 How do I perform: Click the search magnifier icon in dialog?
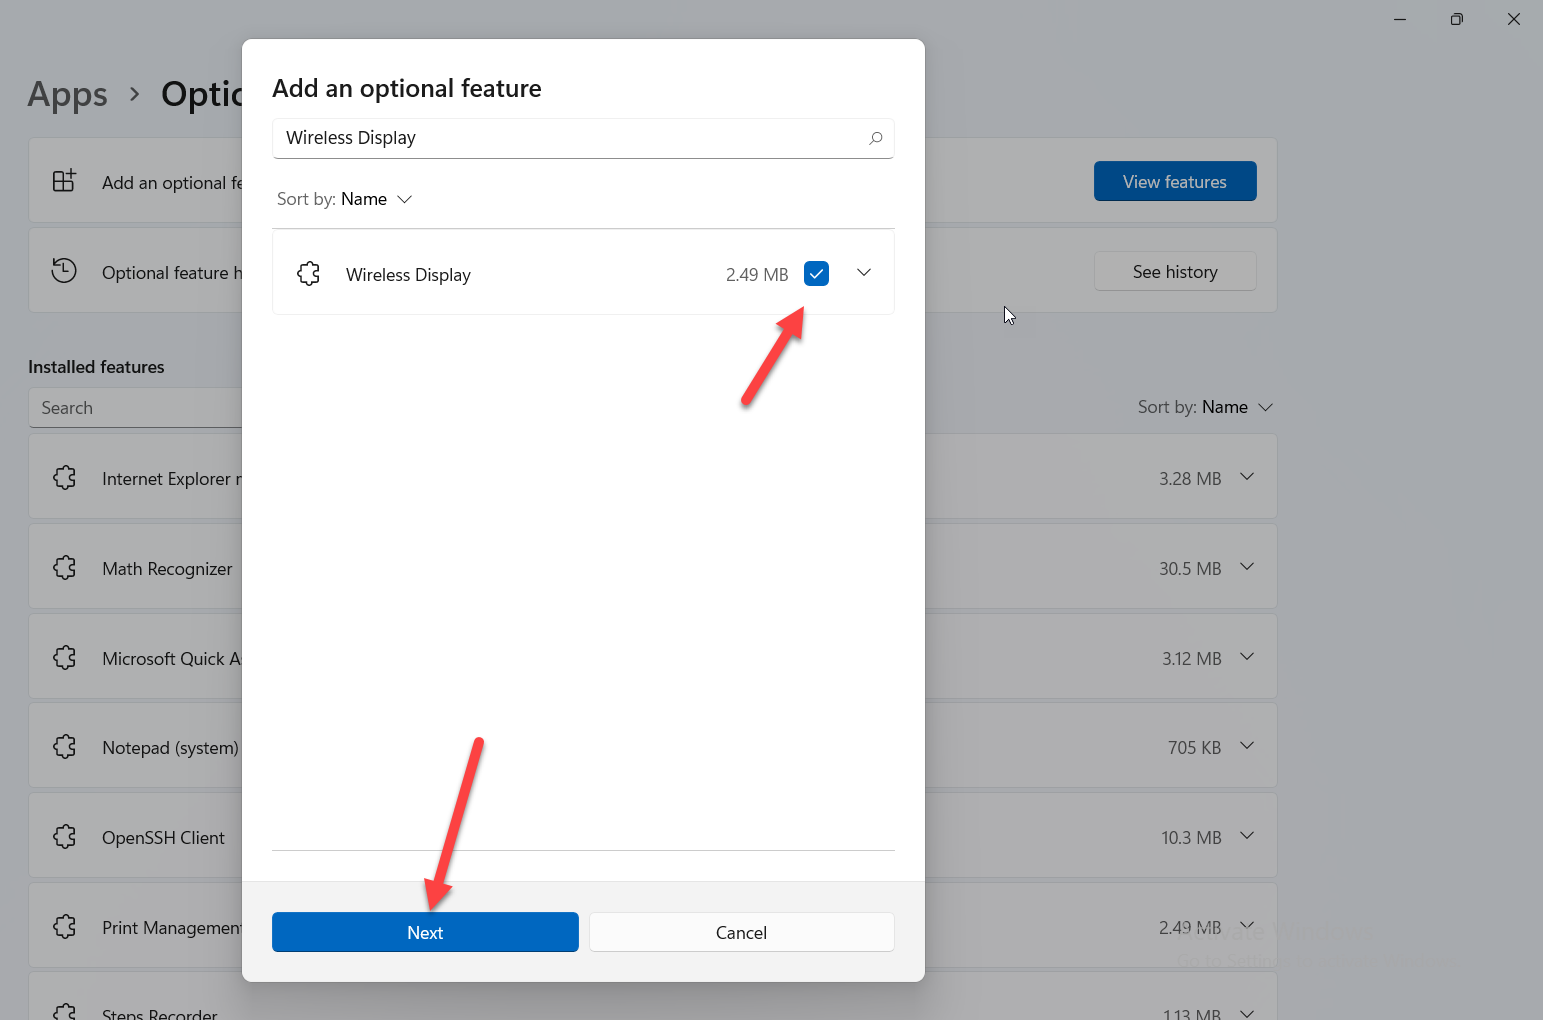(875, 138)
